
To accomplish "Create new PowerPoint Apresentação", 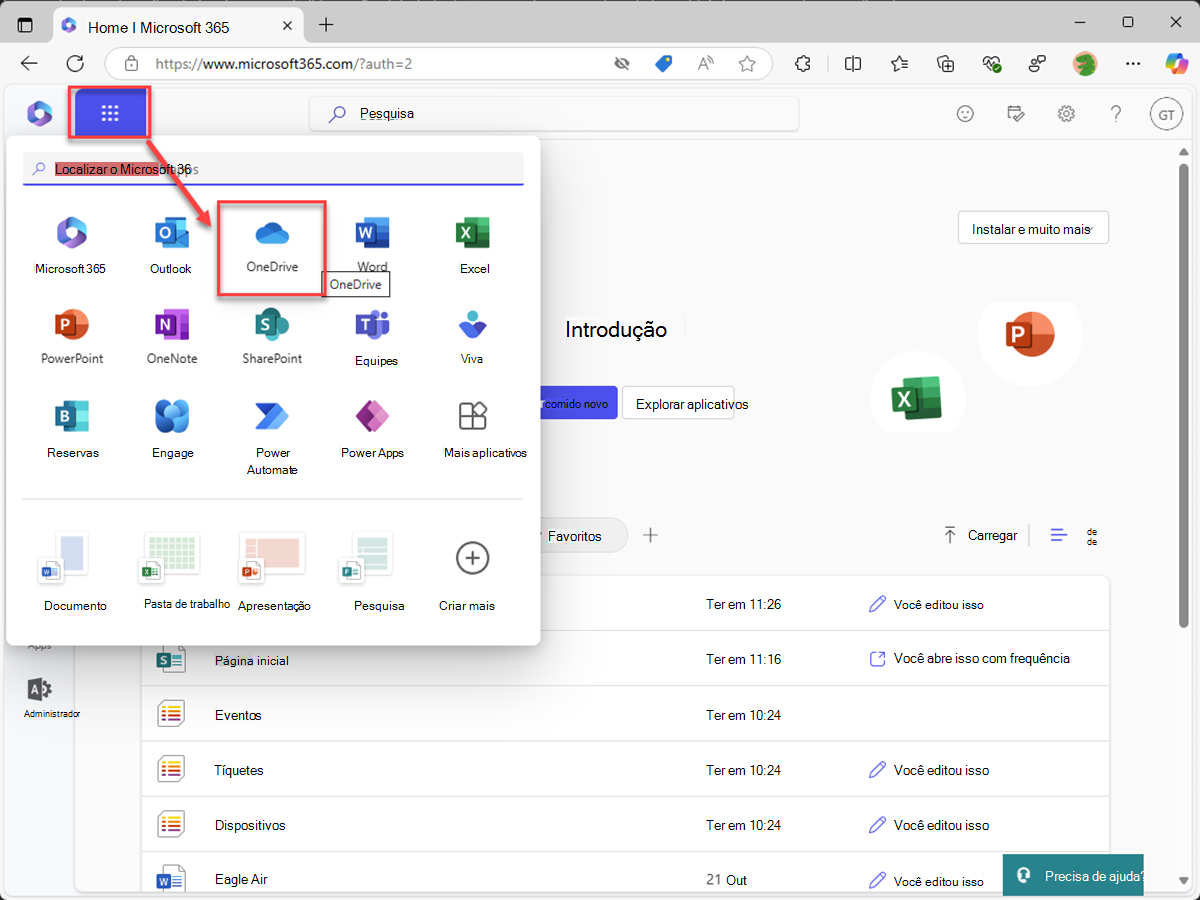I will tap(274, 572).
